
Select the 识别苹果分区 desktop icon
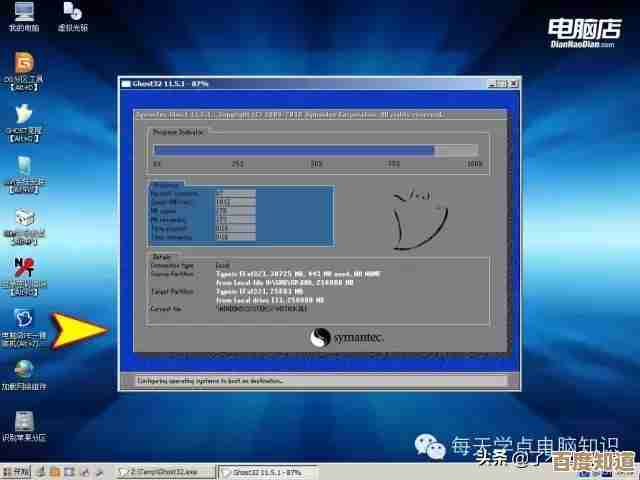[x=22, y=423]
